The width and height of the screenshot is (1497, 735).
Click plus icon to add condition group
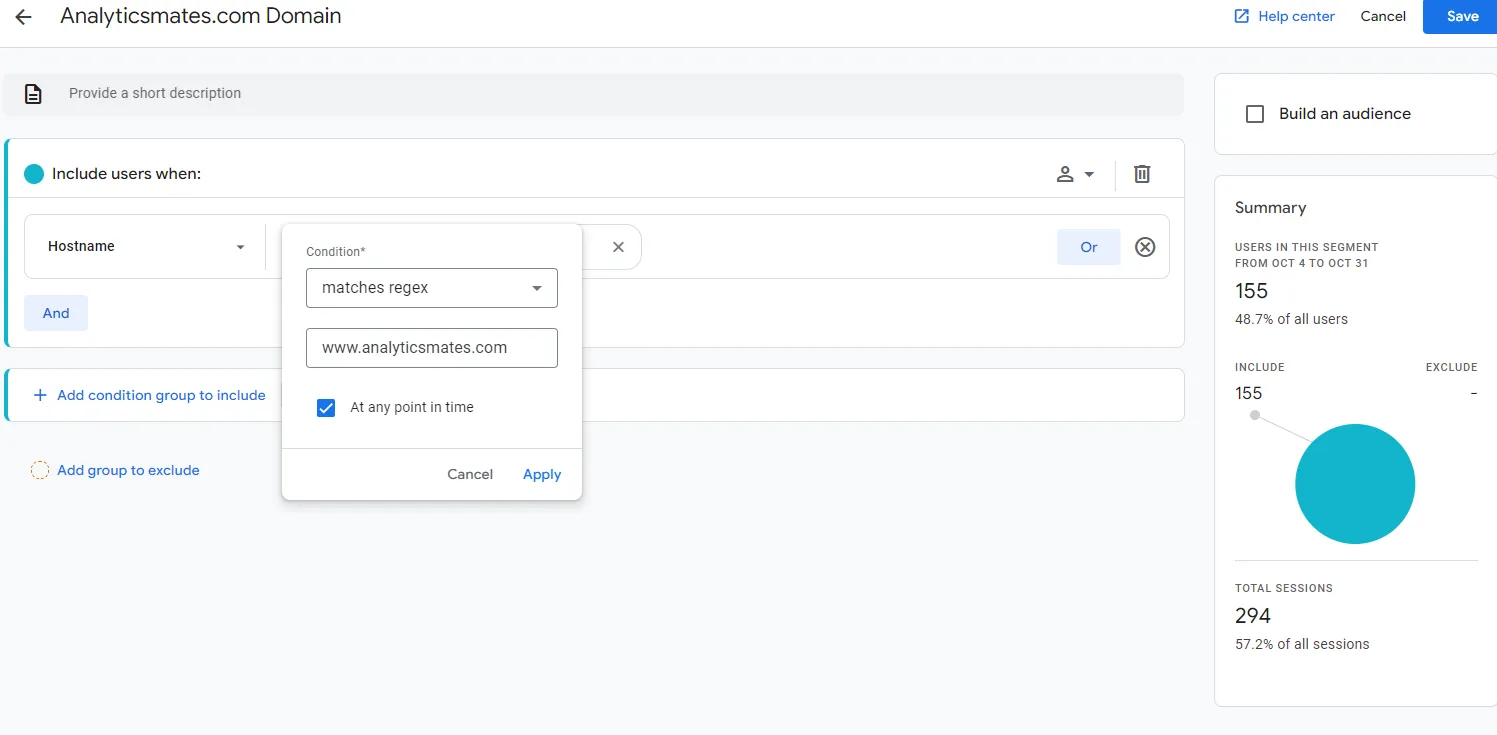[x=41, y=395]
